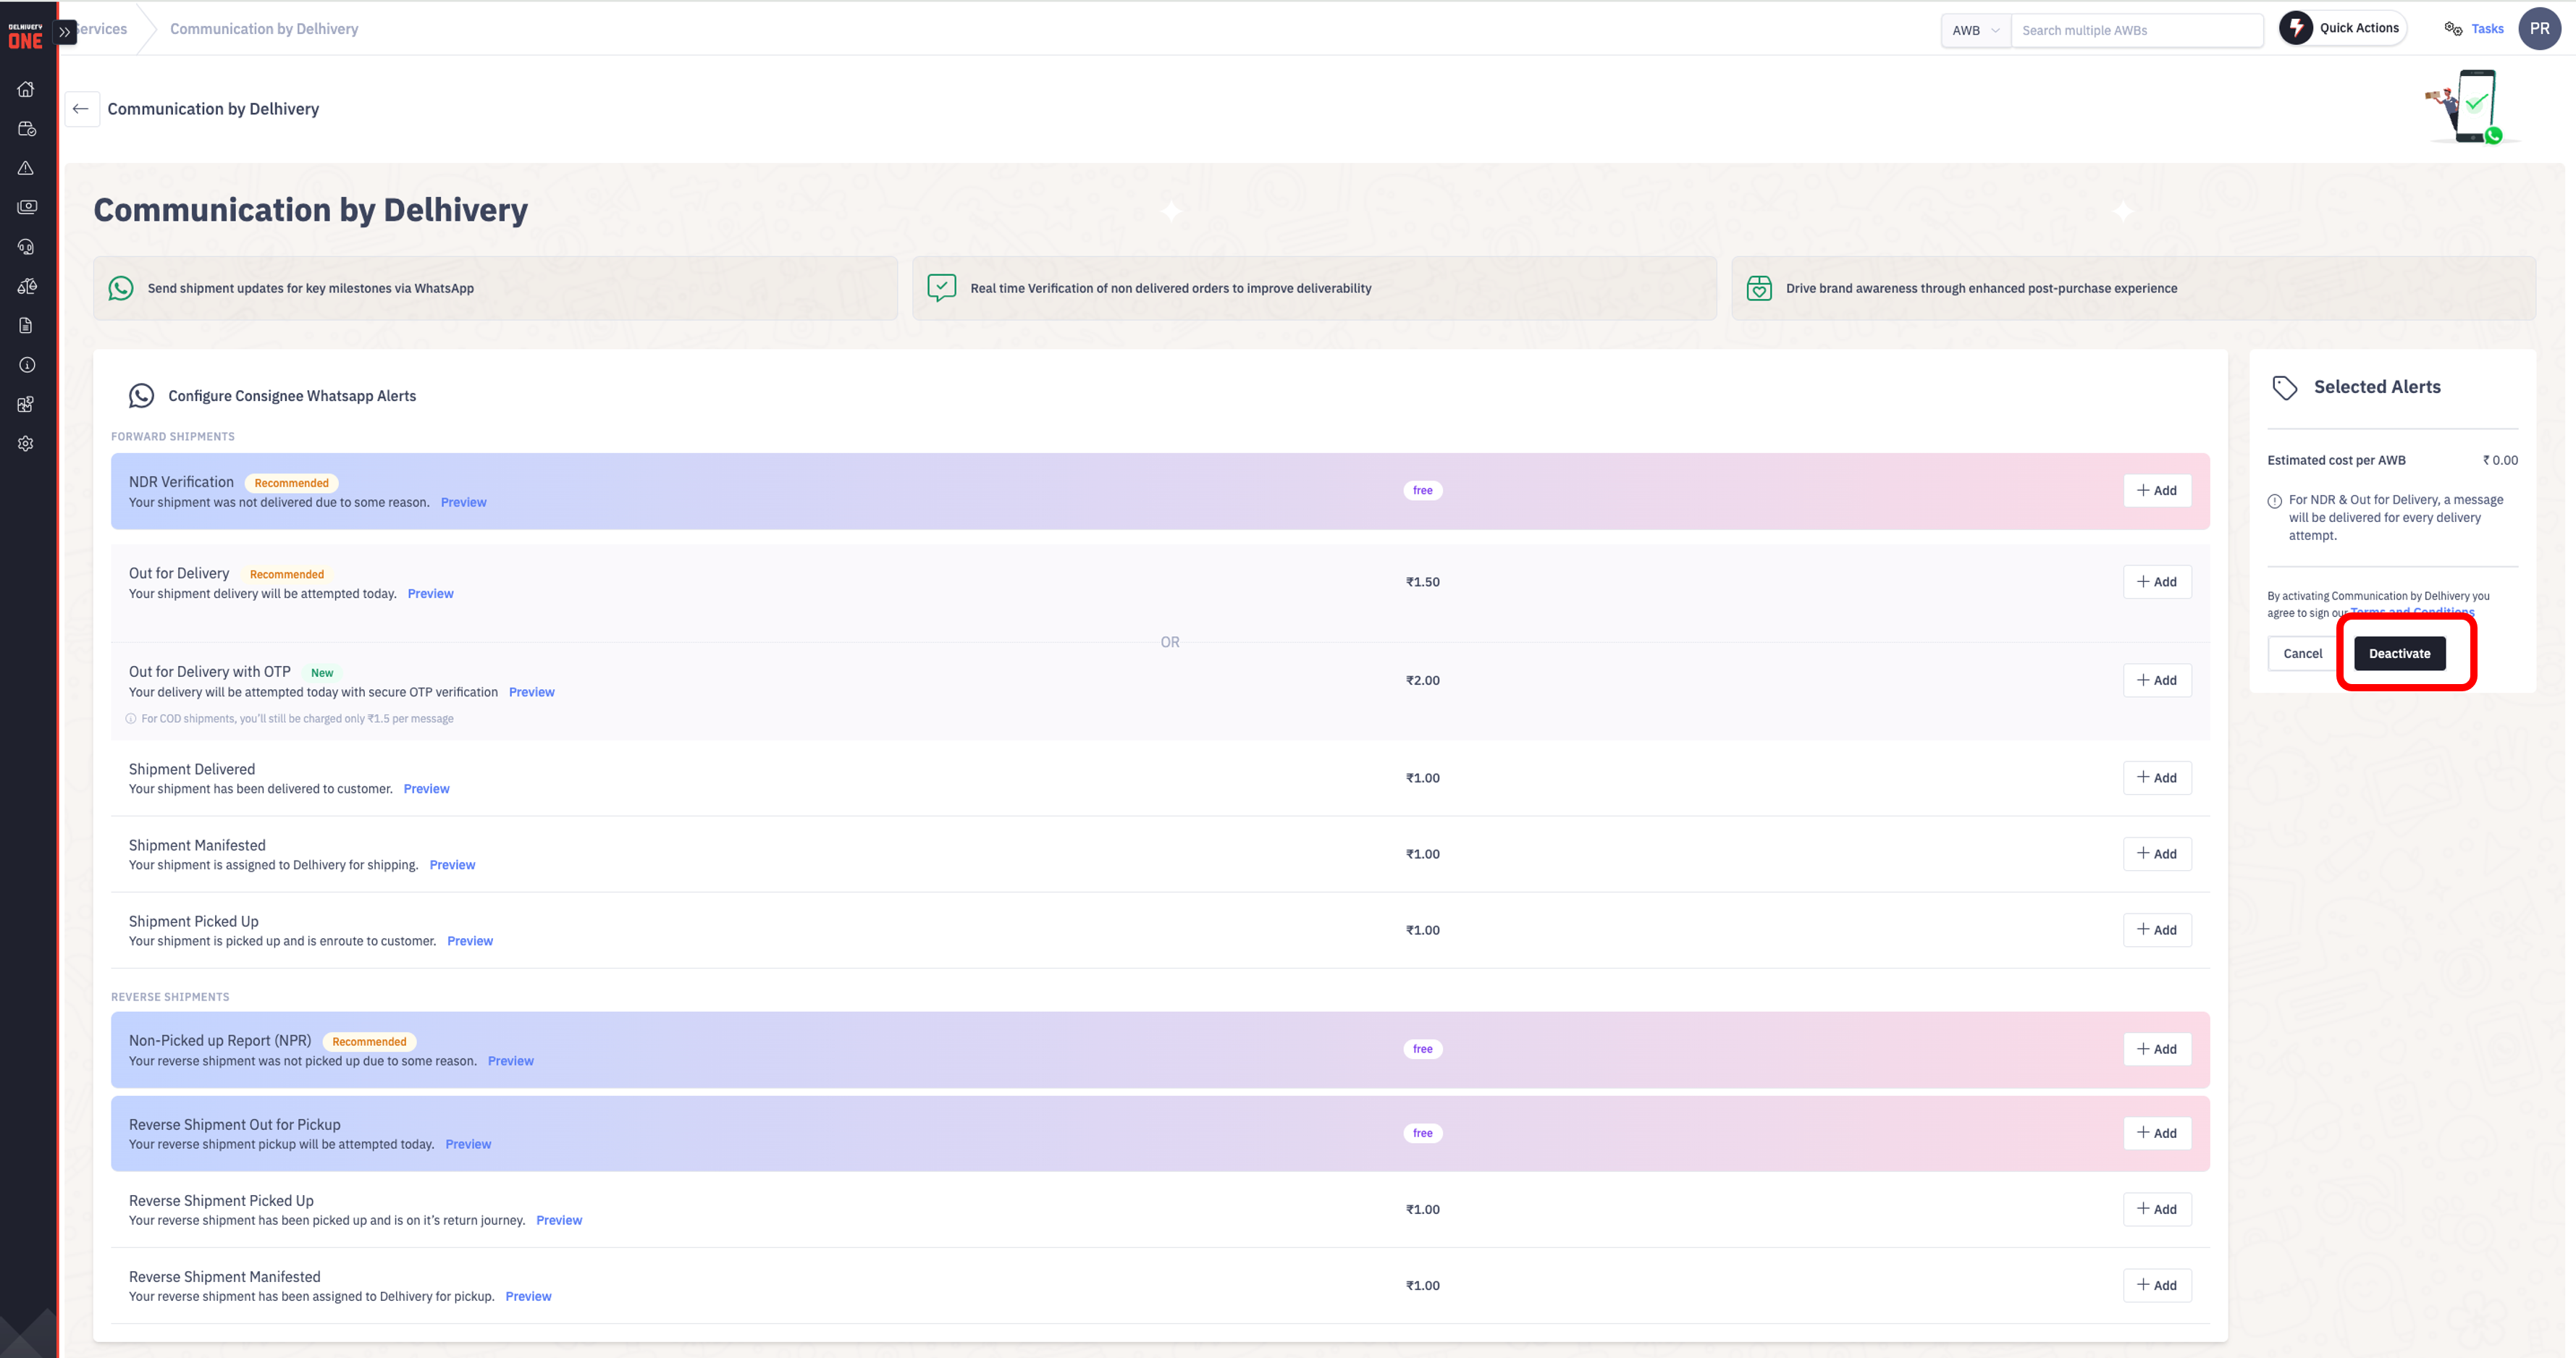Open the support headset icon in sidebar
2576x1358 pixels.
[x=26, y=247]
